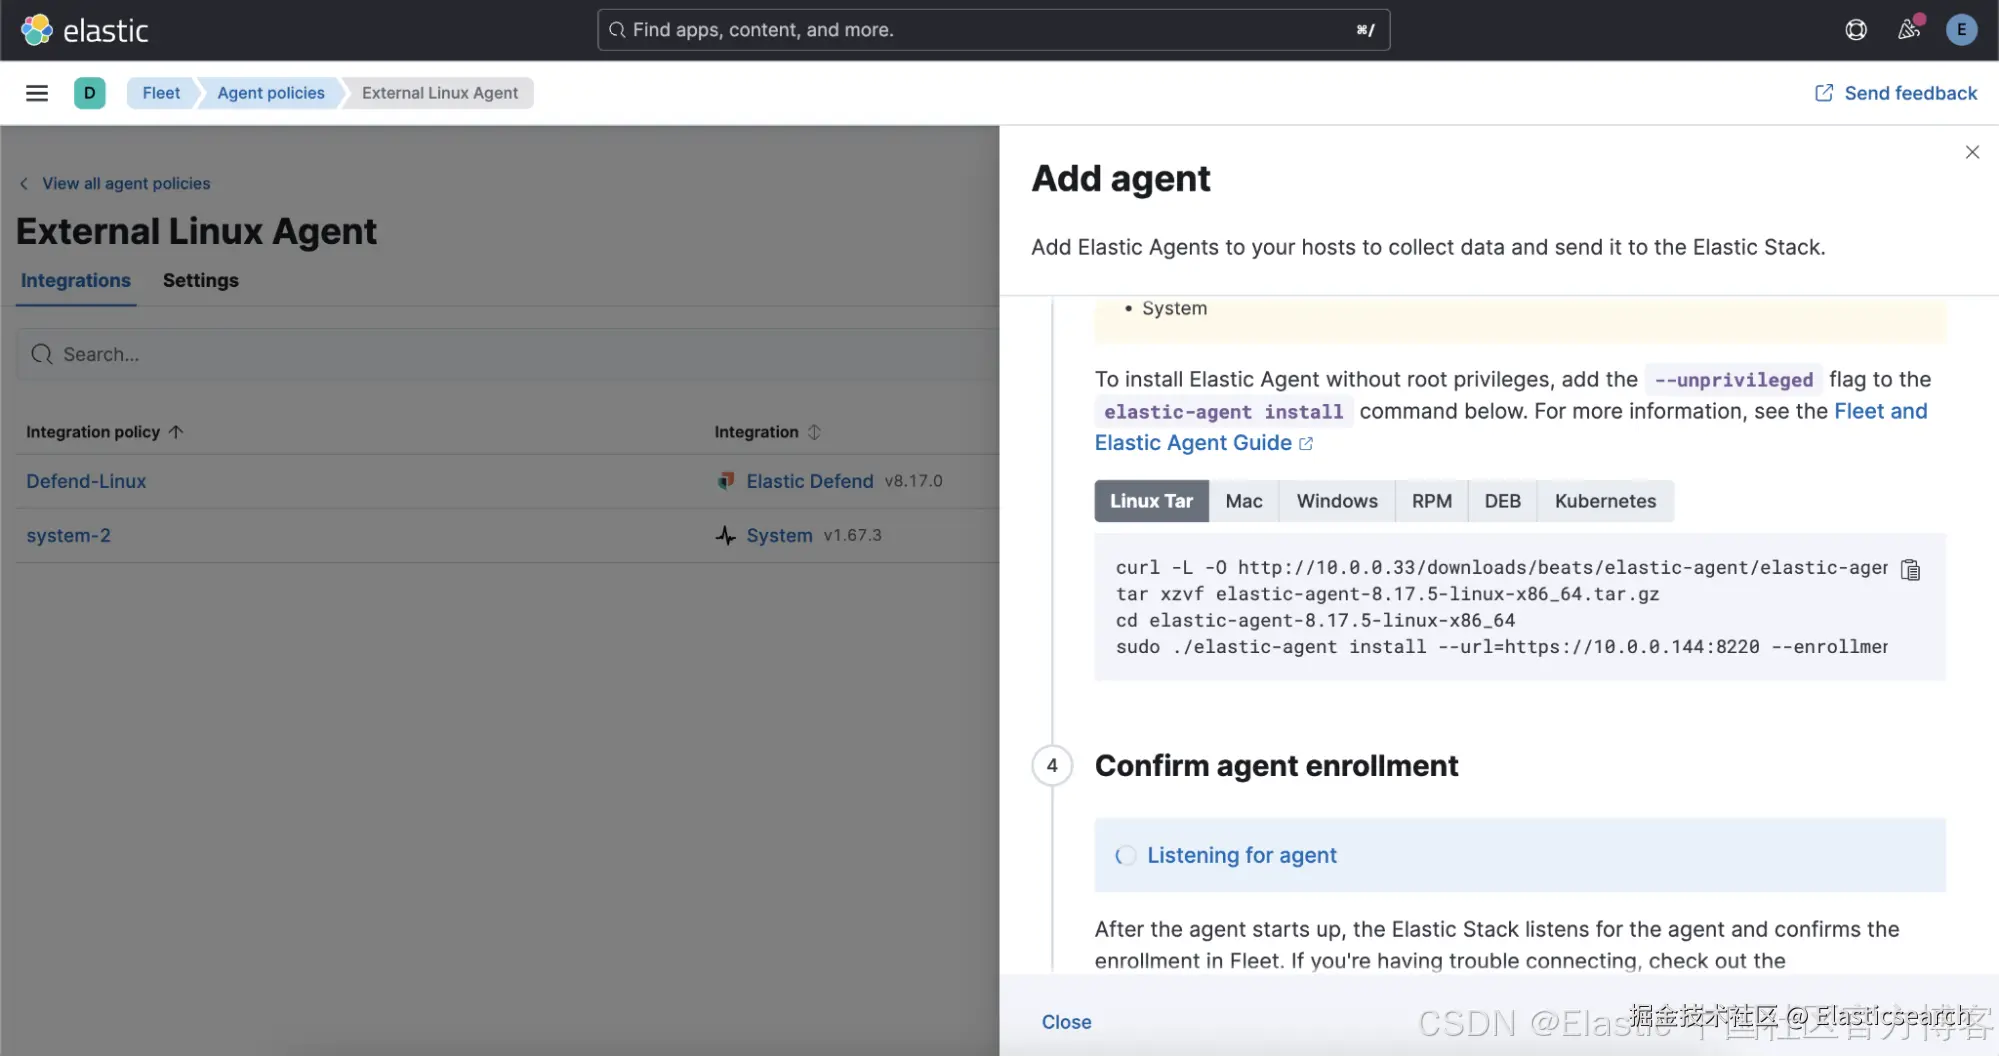Select the DEB platform tab
Screen dimensions: 1999x1057
(1502, 501)
